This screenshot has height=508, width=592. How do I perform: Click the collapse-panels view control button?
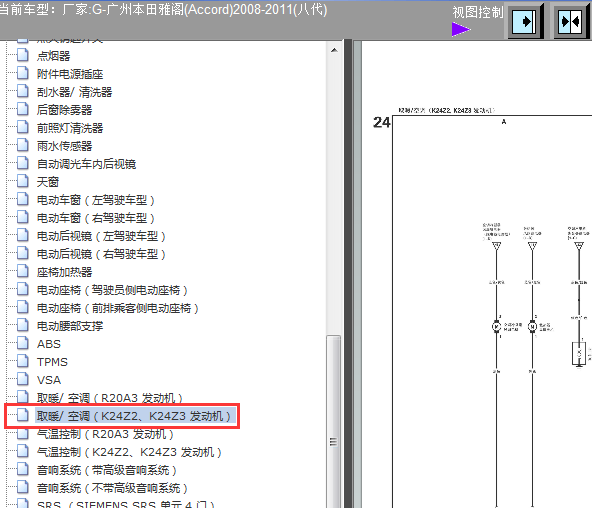pos(571,21)
